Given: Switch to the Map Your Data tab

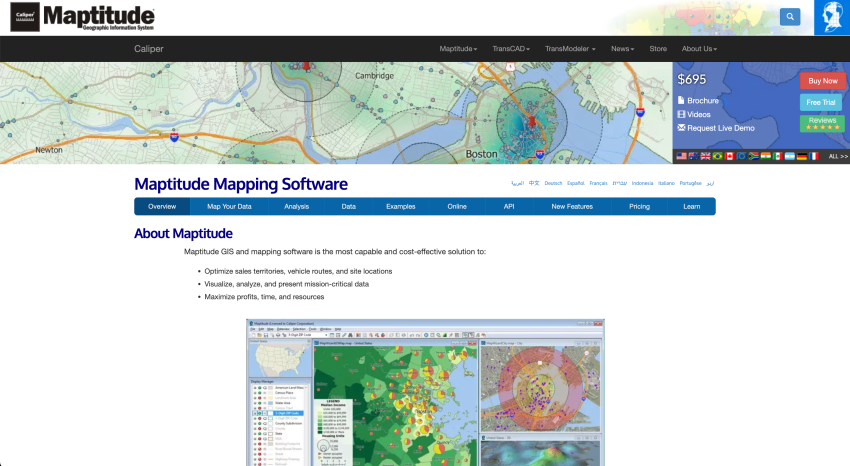Looking at the screenshot, I should tap(229, 206).
